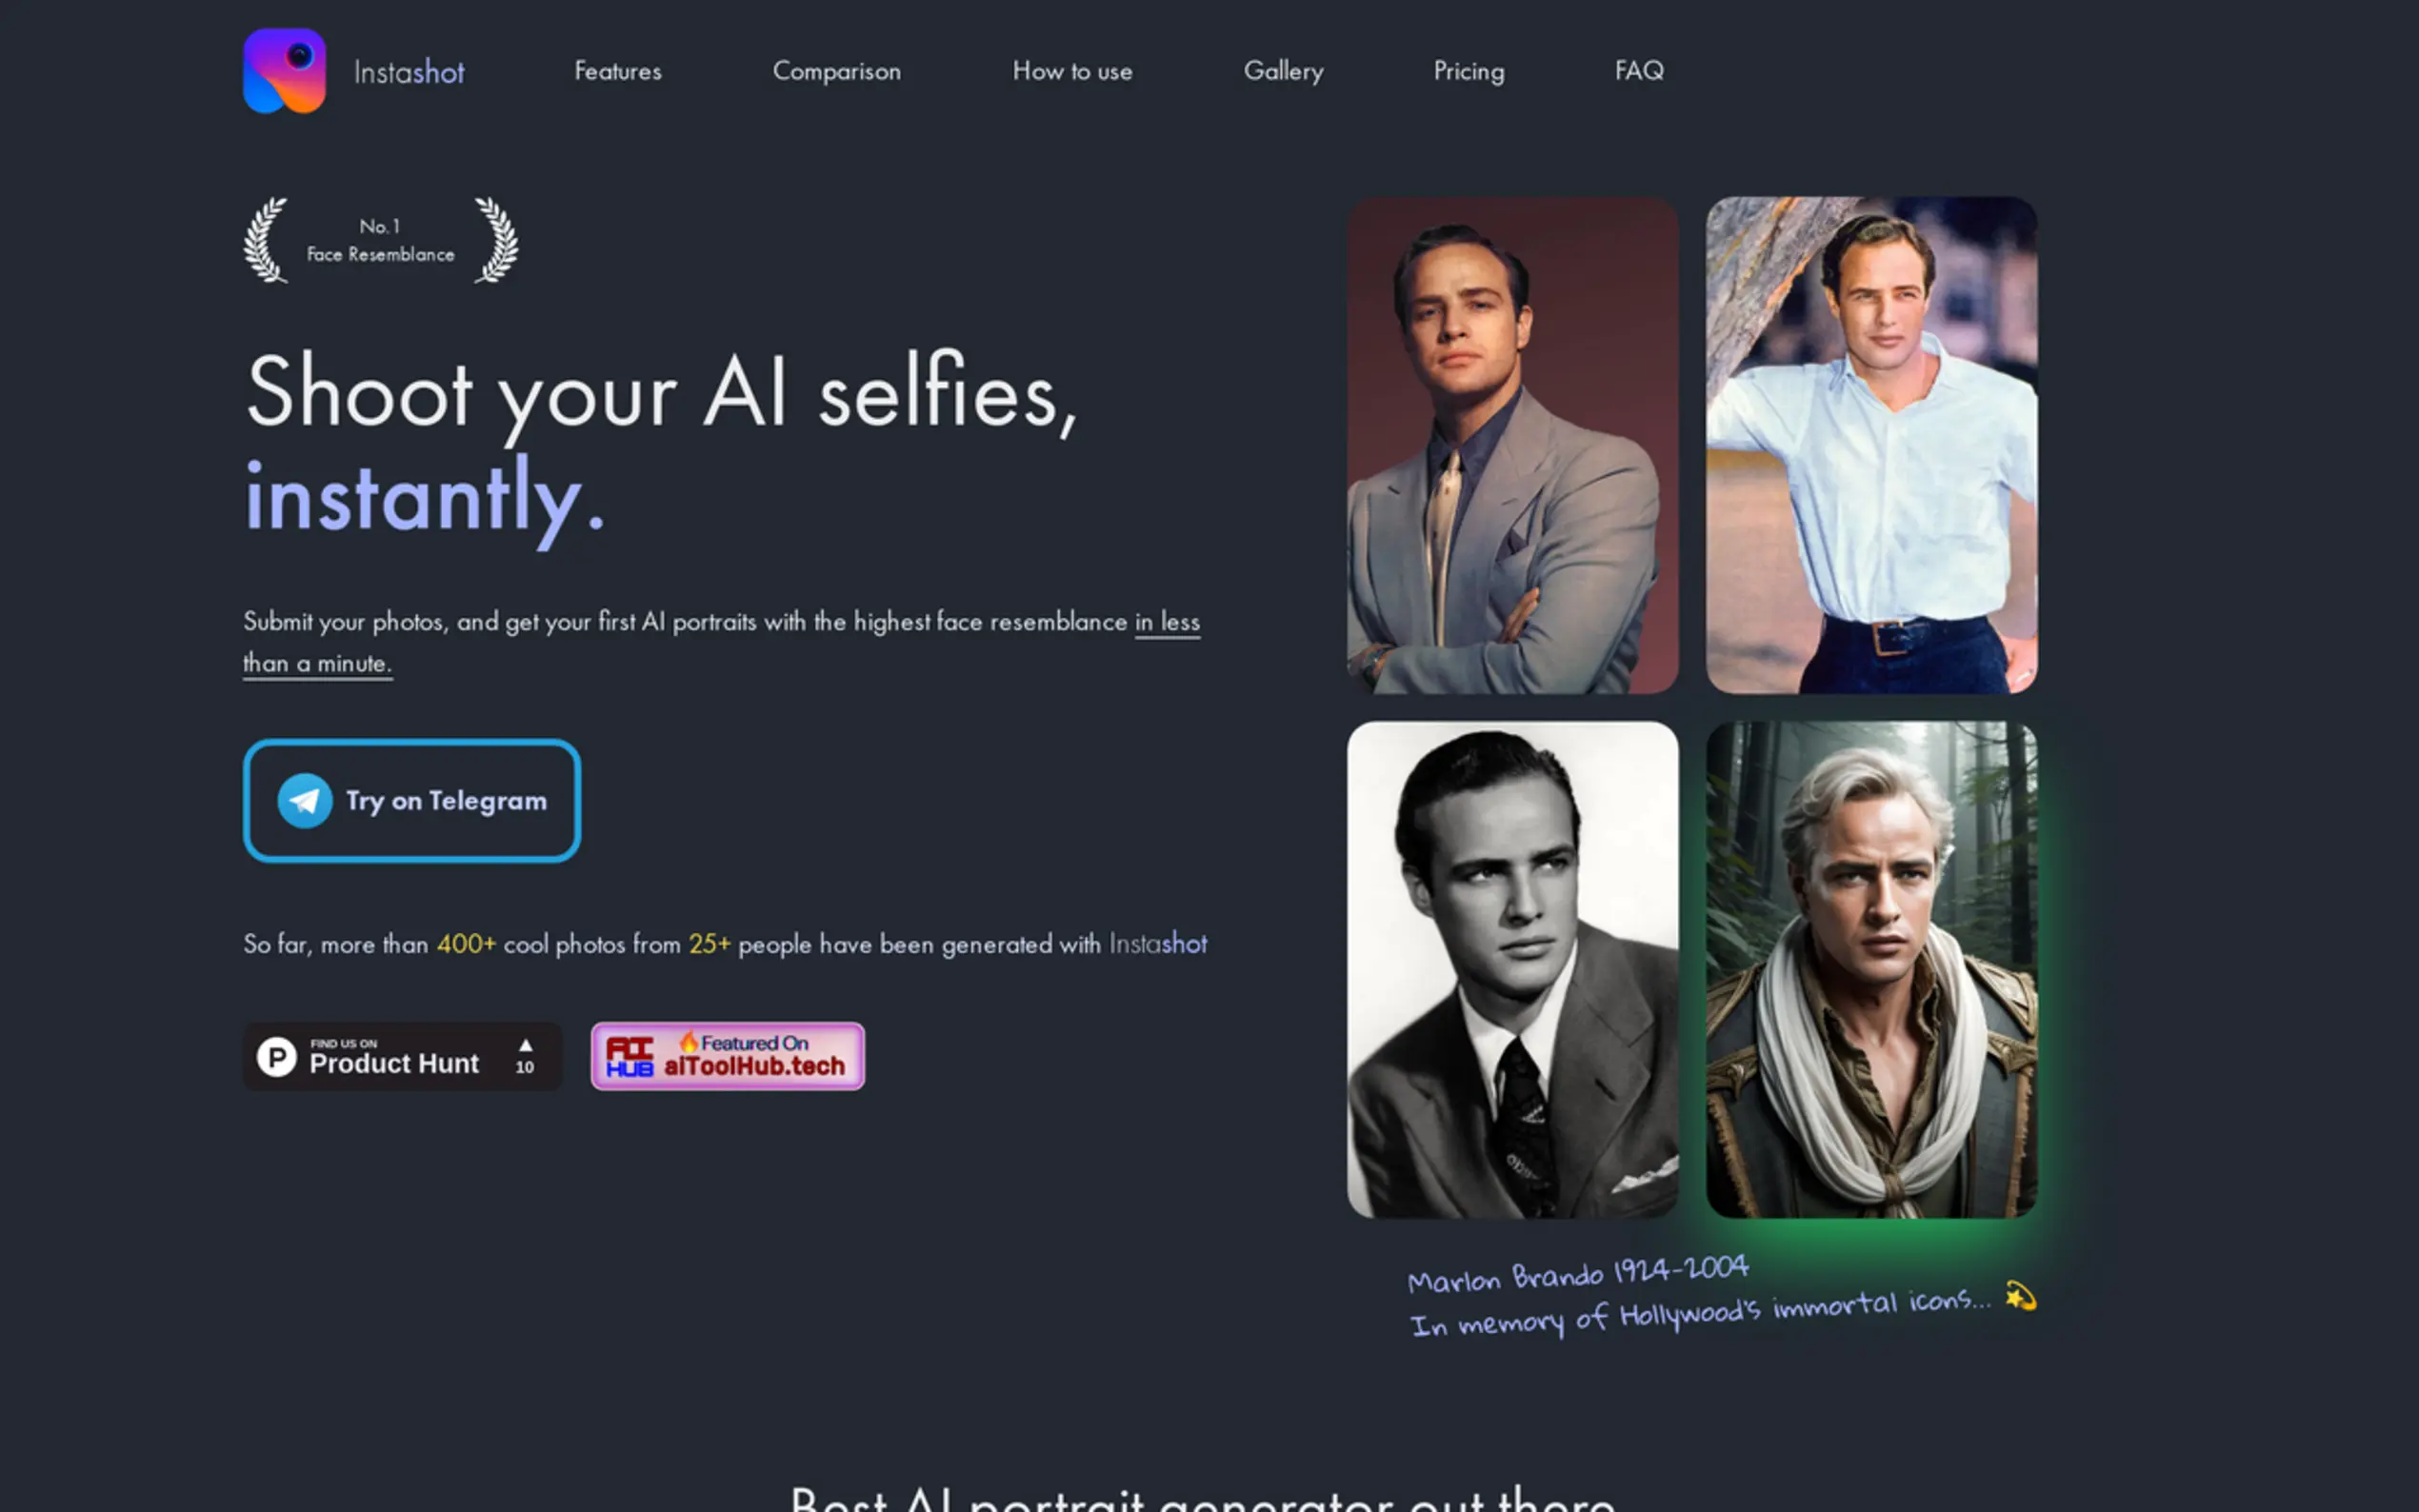Click the Instashot brand name in header

click(409, 72)
